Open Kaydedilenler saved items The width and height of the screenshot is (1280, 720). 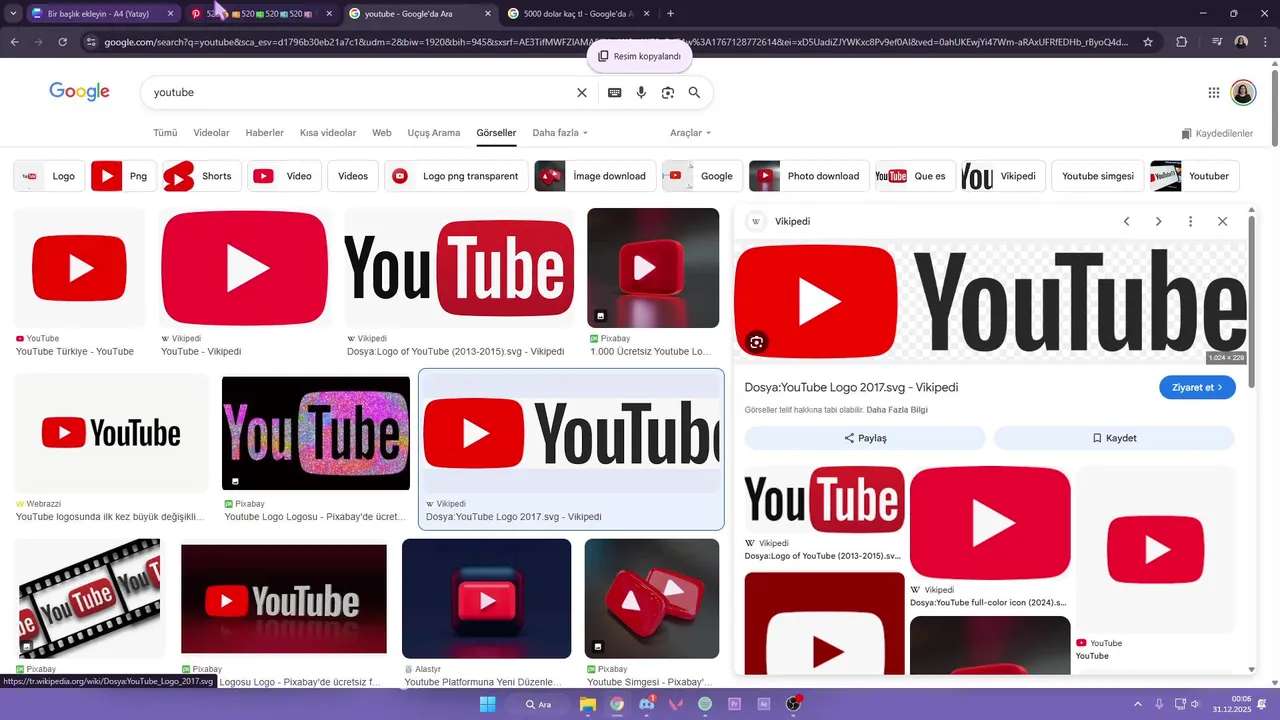[1217, 133]
